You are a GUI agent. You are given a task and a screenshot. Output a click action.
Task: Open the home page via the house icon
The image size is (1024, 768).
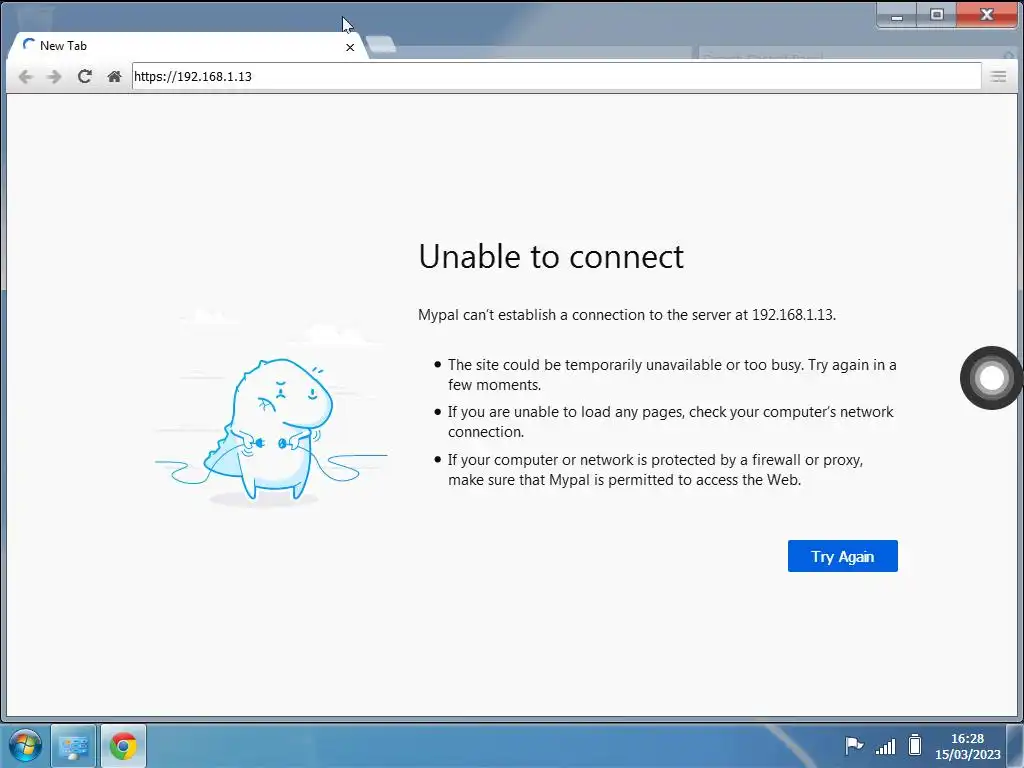[x=114, y=76]
